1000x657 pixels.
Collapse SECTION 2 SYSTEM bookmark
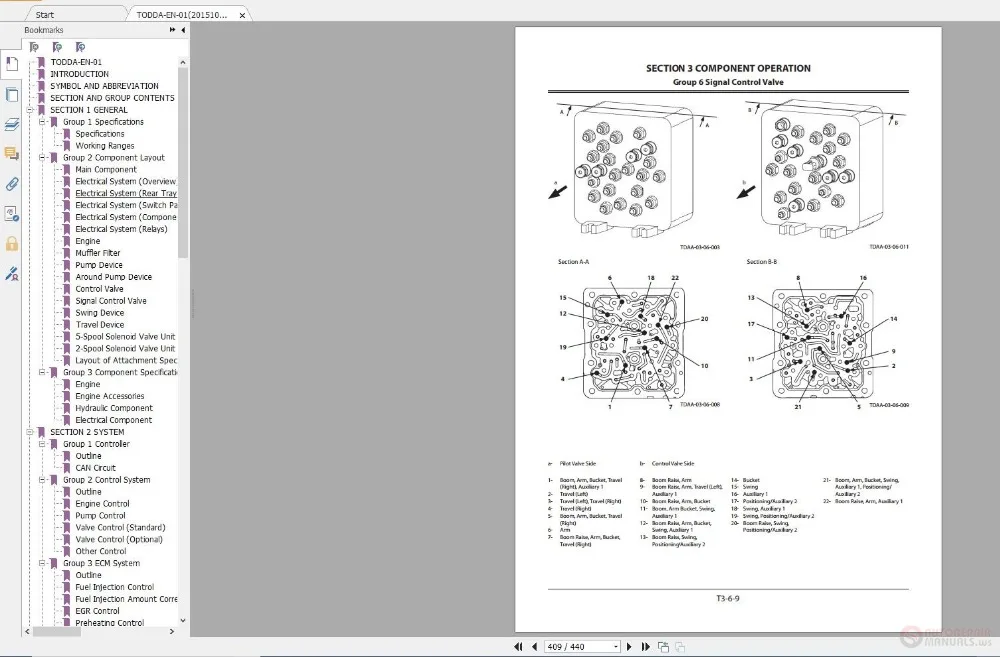(30, 432)
